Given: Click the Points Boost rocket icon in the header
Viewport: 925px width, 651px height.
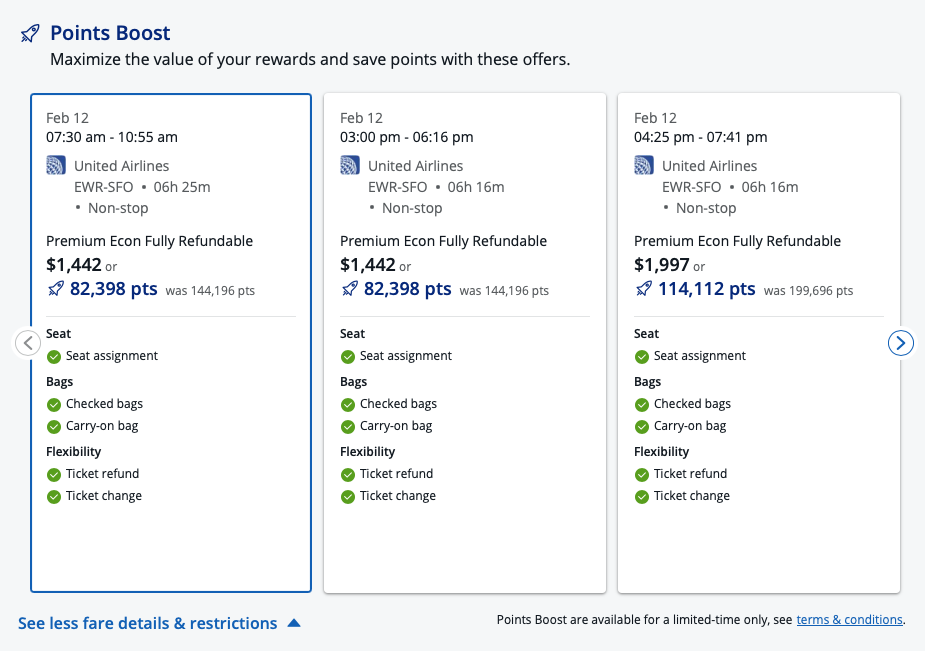Looking at the screenshot, I should coord(30,33).
